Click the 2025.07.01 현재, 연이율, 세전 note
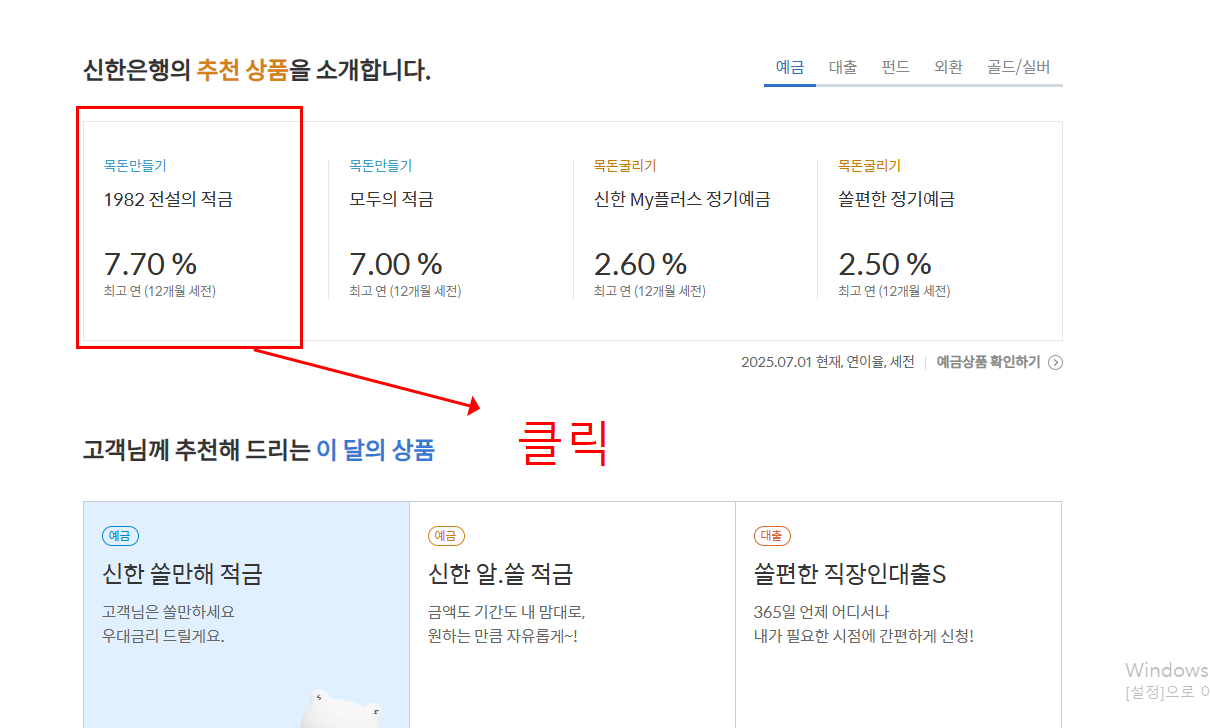This screenshot has height=728, width=1210. coord(827,362)
